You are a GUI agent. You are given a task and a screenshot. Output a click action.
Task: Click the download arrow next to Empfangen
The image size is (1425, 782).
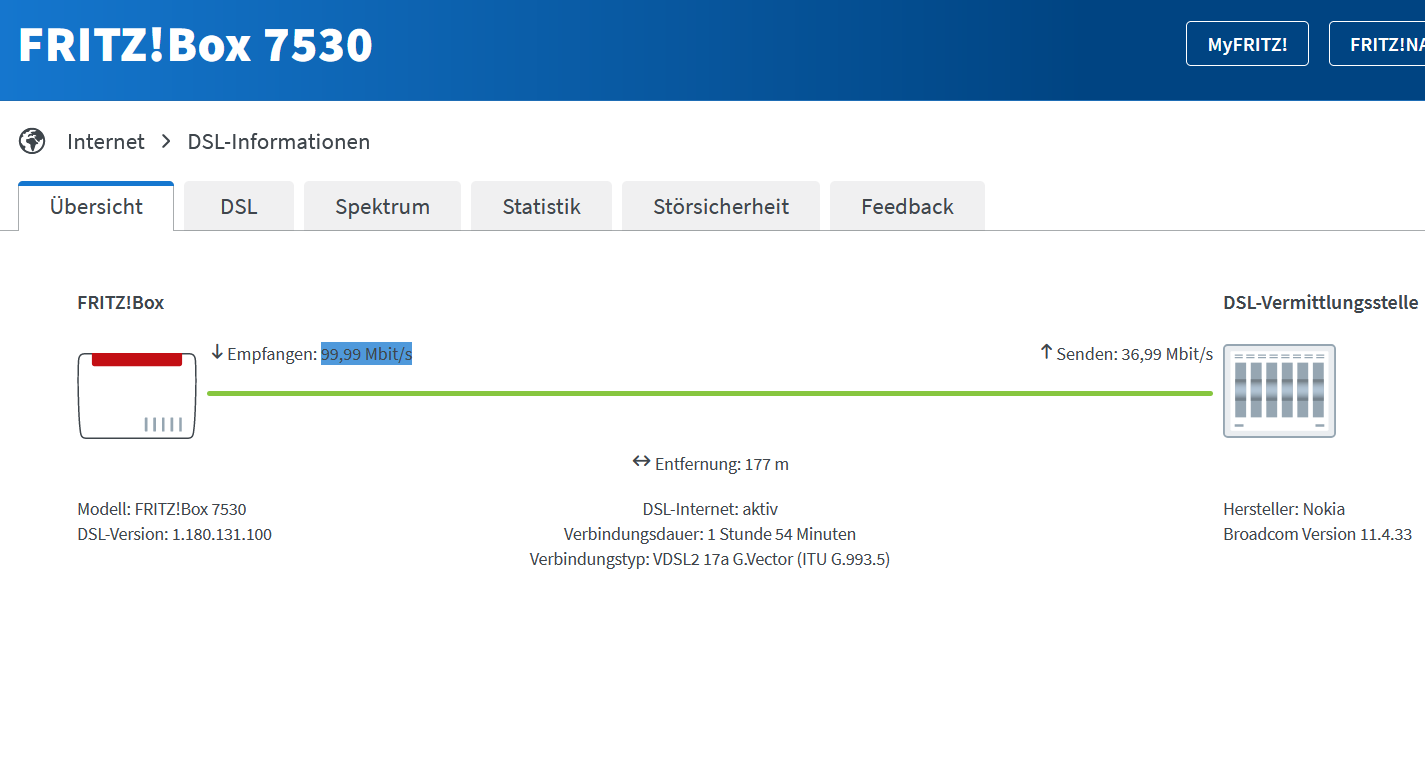click(217, 352)
